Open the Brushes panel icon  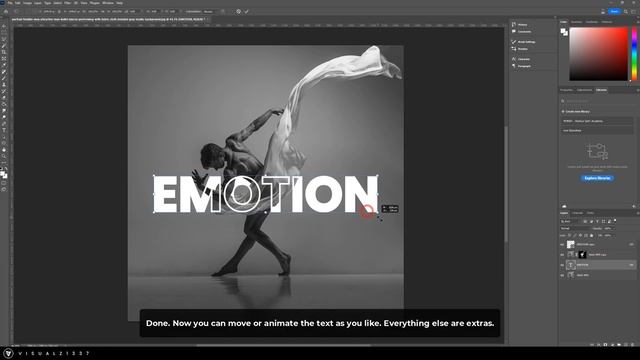coord(514,49)
